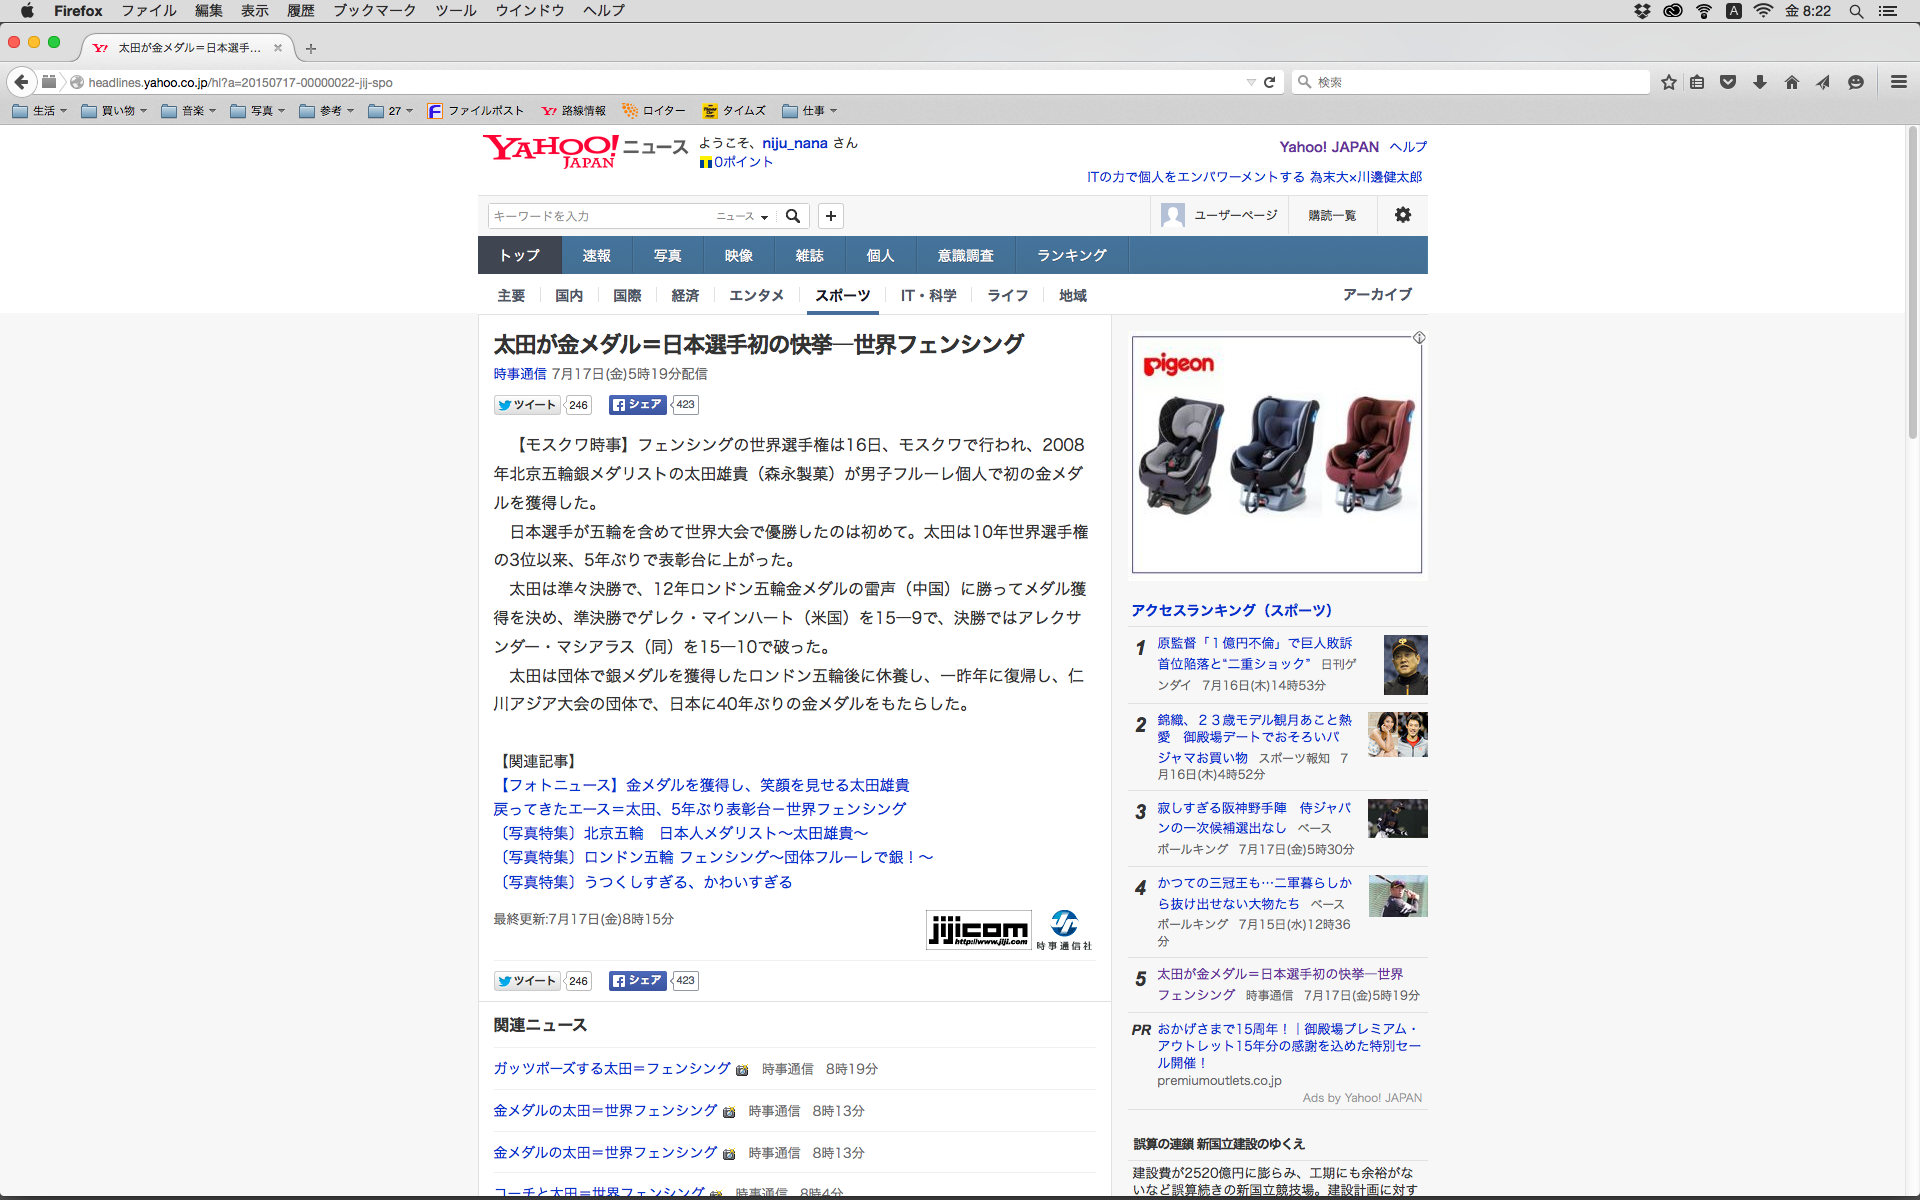
Task: Click the top Facebook シェア button
Action: click(x=638, y=405)
